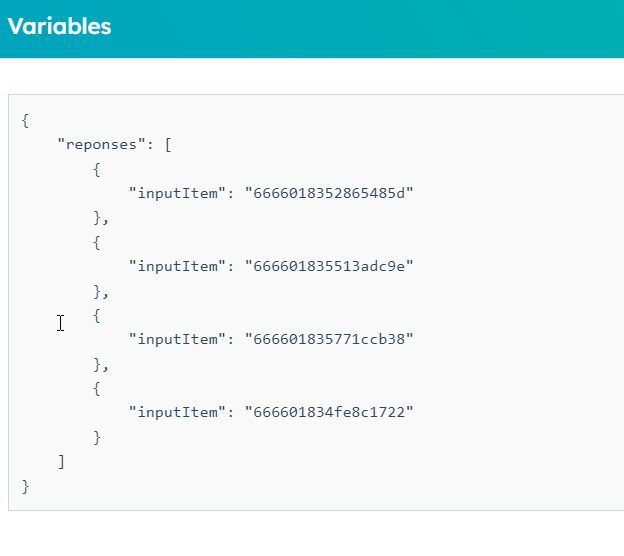The height and width of the screenshot is (556, 624).
Task: Click opening brace above the adc9e item
Action: pyautogui.click(x=97, y=242)
